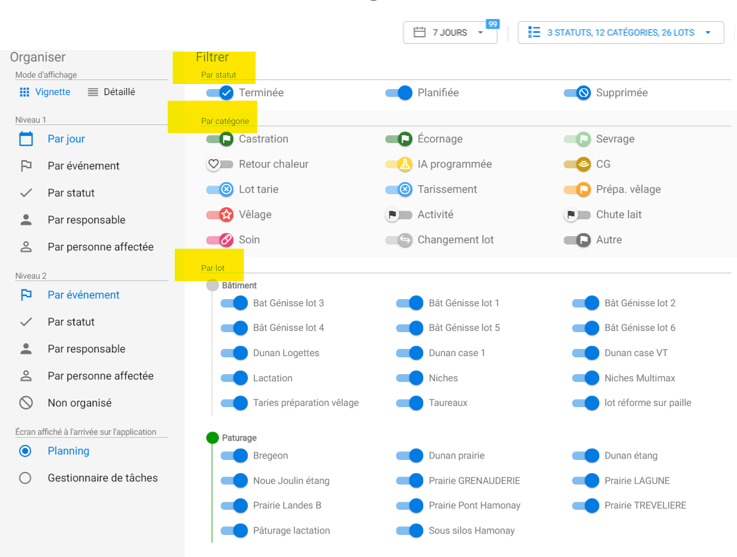Viewport: 737px width, 557px height.
Task: Toggle the Soin category switch
Action: (x=220, y=240)
